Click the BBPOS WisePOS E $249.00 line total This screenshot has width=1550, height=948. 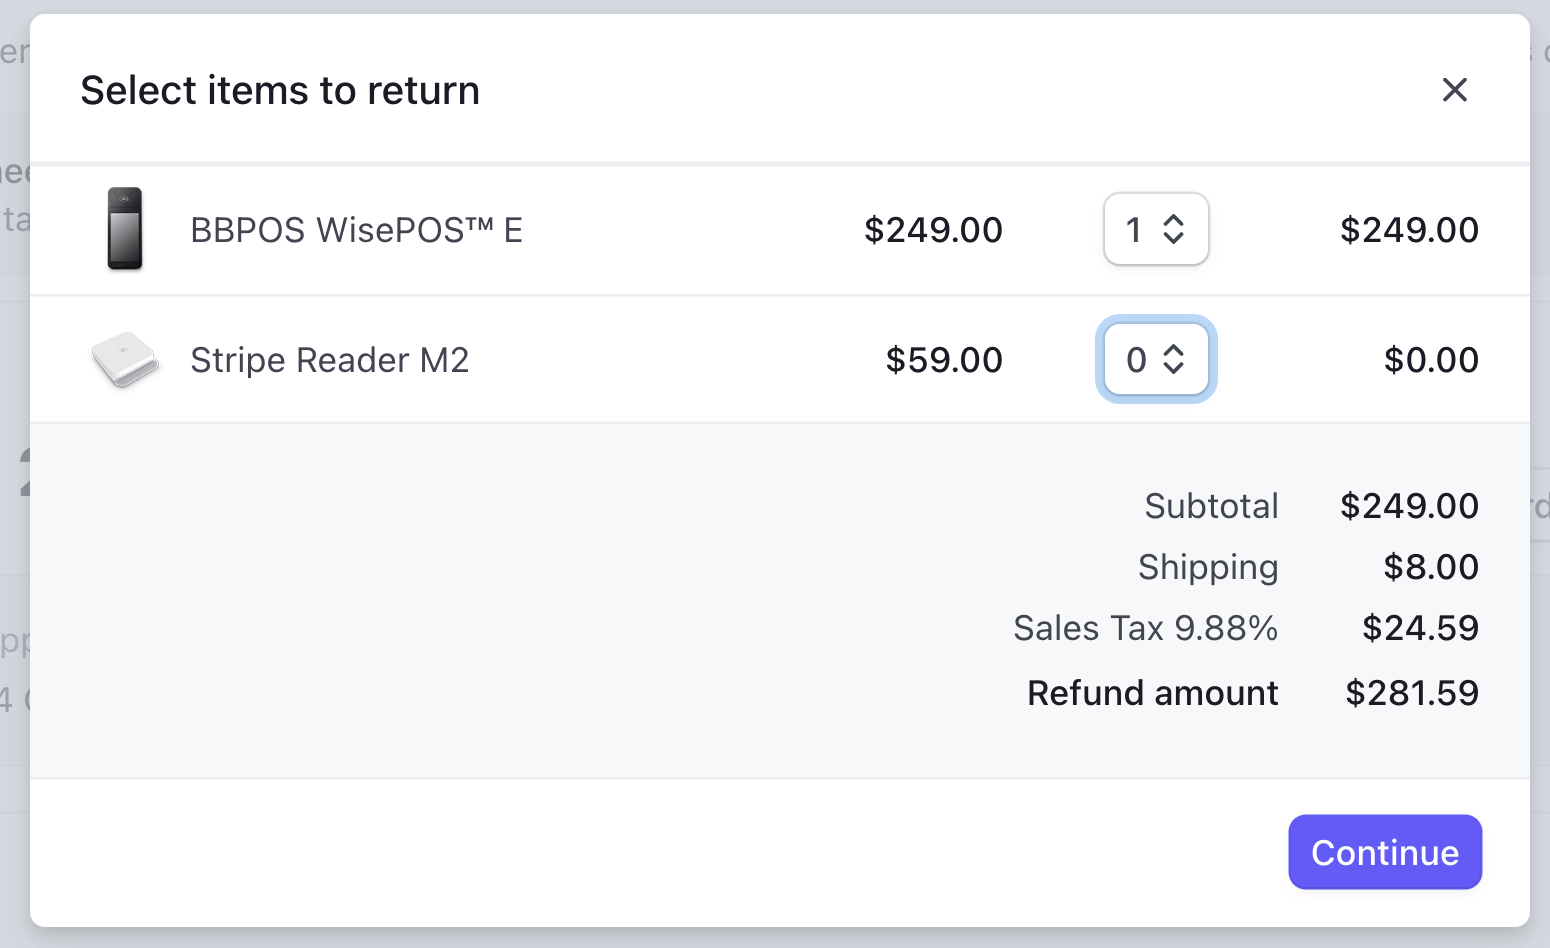coord(1409,230)
